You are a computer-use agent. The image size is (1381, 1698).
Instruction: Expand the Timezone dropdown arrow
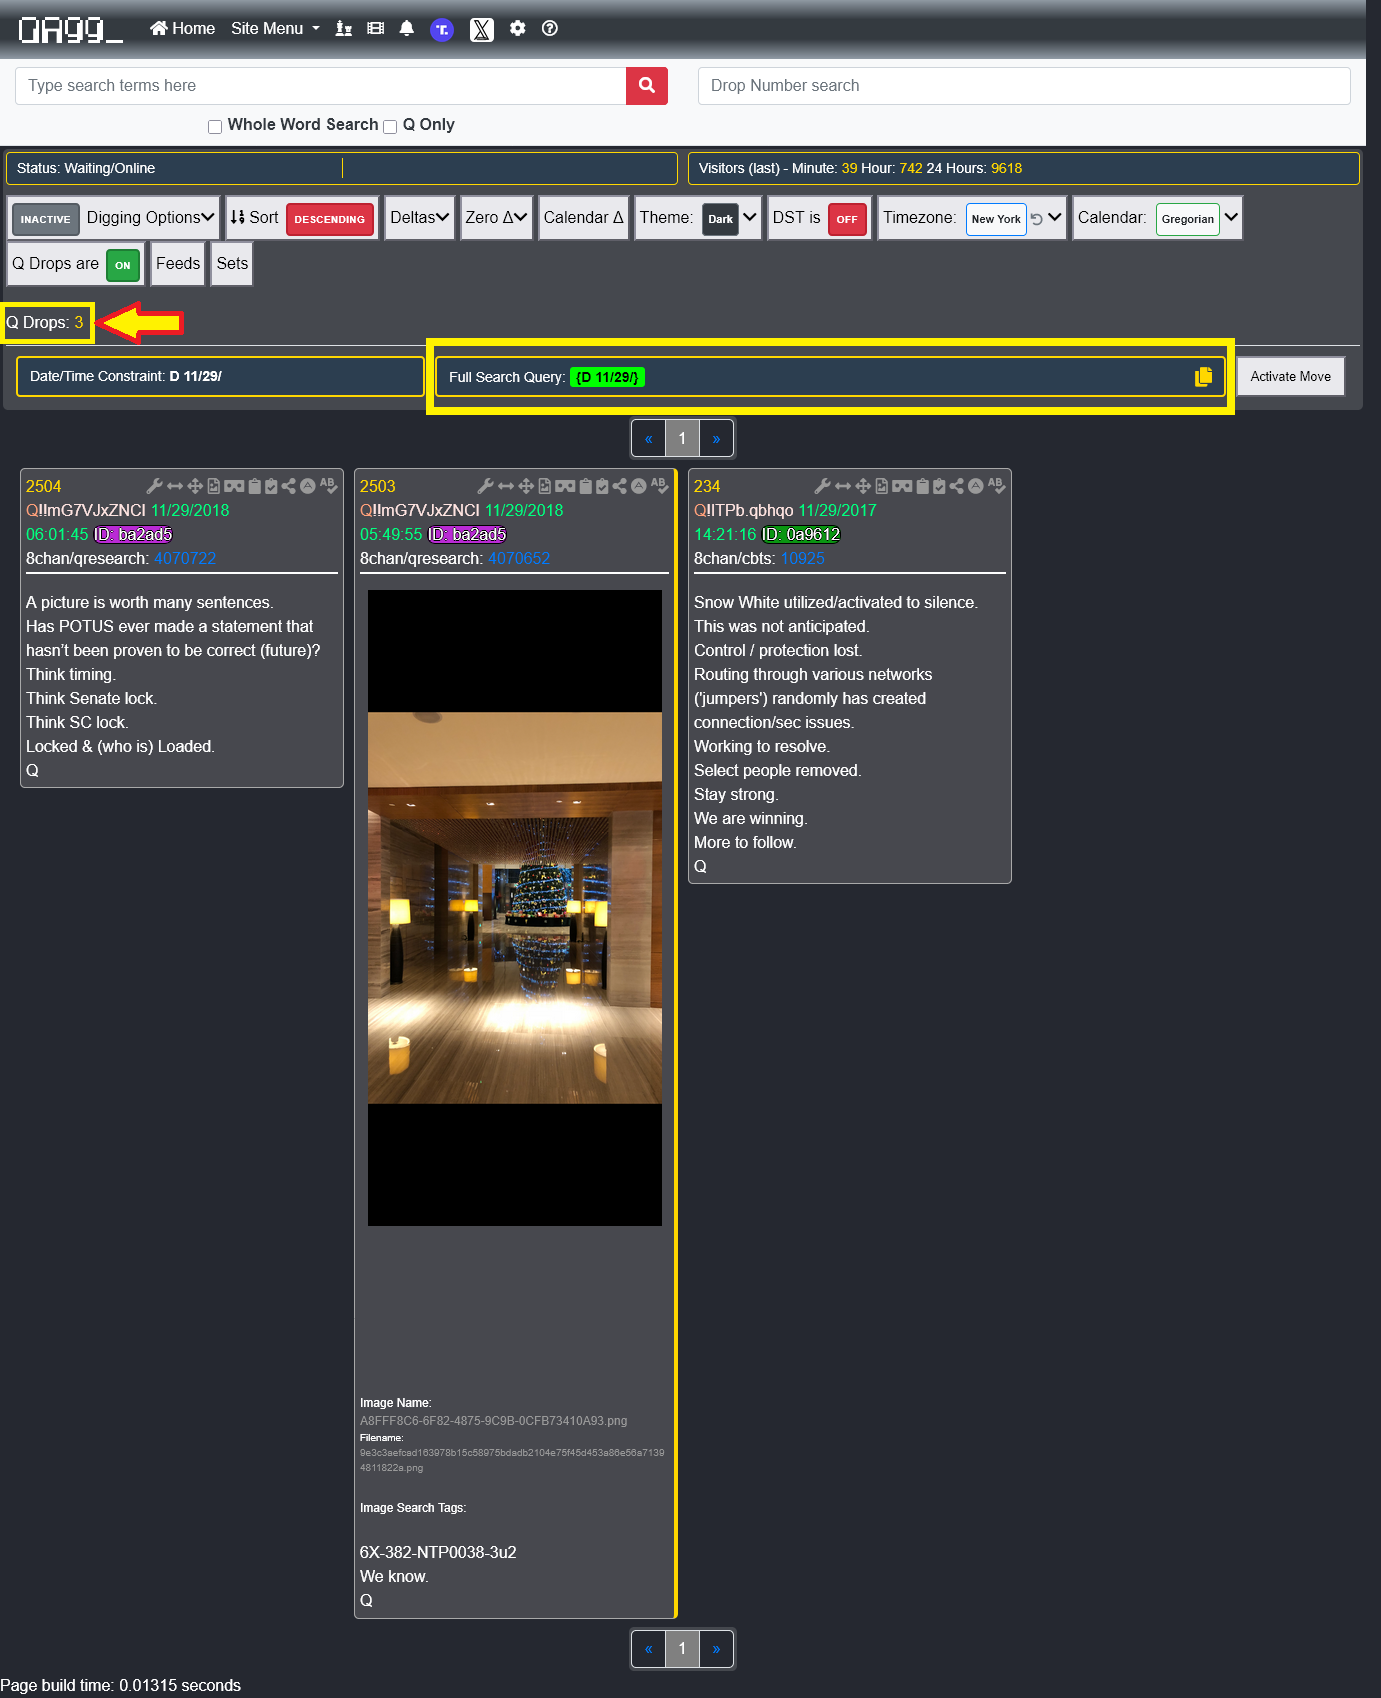[1054, 218]
